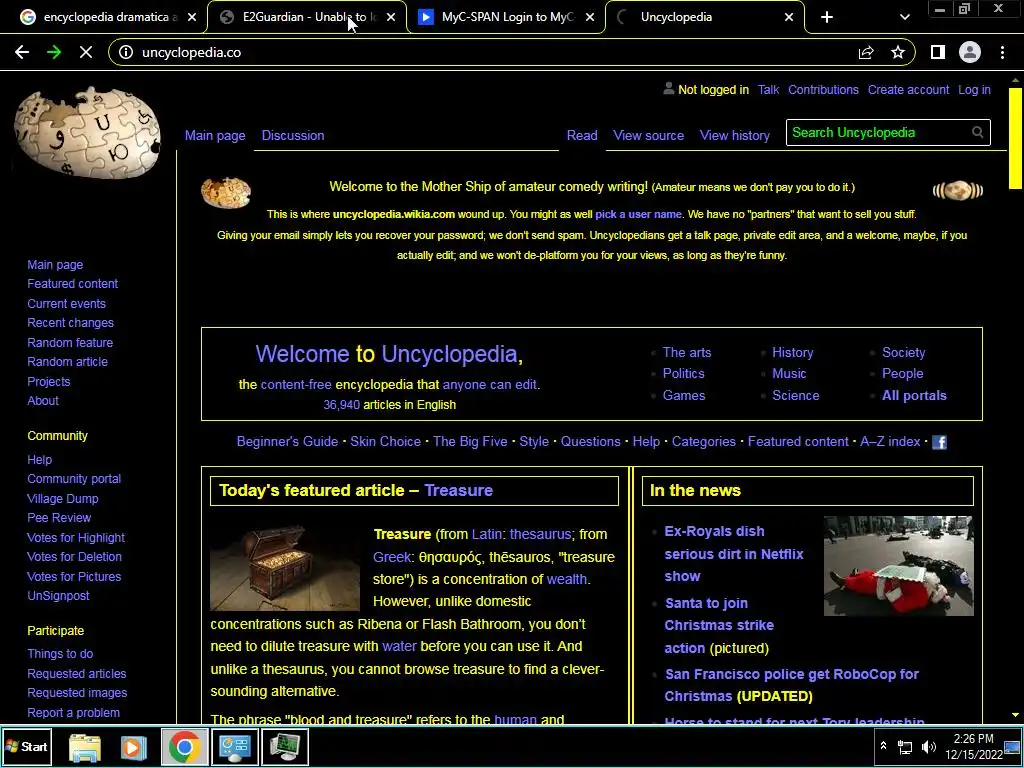Click the search magnifier icon
The width and height of the screenshot is (1024, 768).
tap(977, 133)
